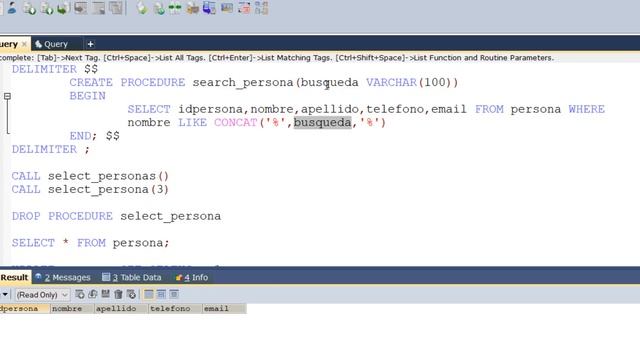The image size is (640, 360).
Task: Click the telefono column header
Action: pos(175,309)
